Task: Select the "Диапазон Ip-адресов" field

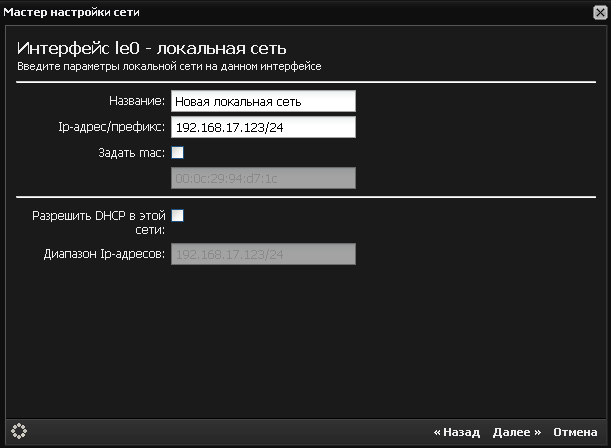Action: [x=263, y=254]
